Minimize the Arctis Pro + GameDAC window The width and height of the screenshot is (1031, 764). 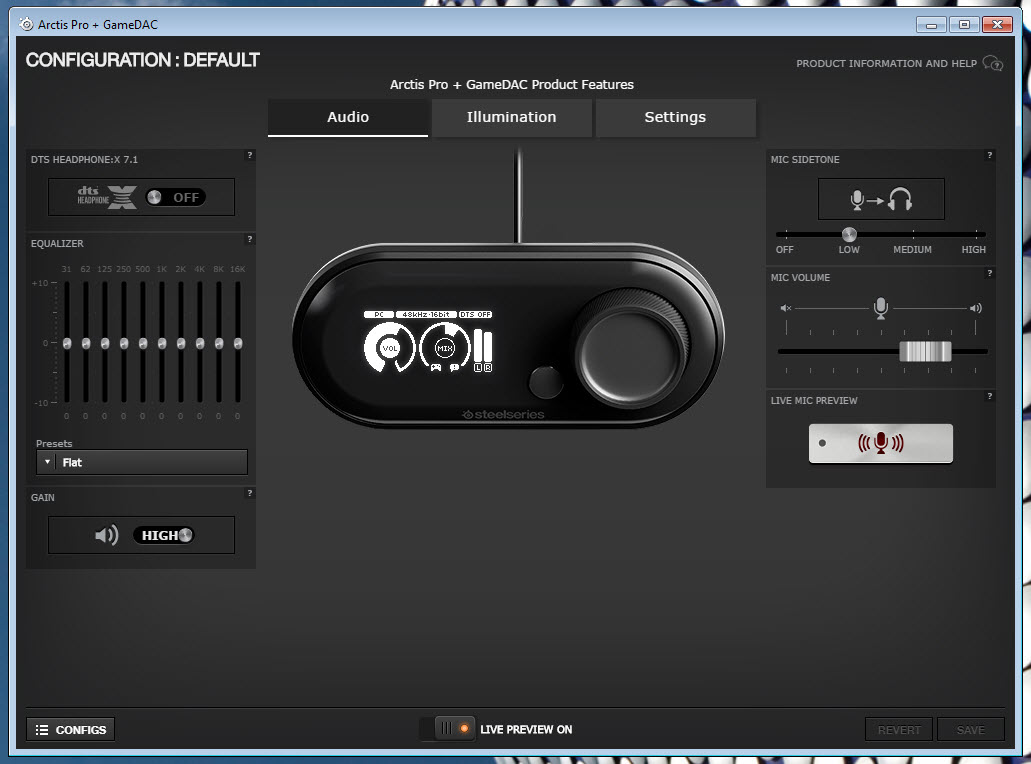(x=931, y=25)
